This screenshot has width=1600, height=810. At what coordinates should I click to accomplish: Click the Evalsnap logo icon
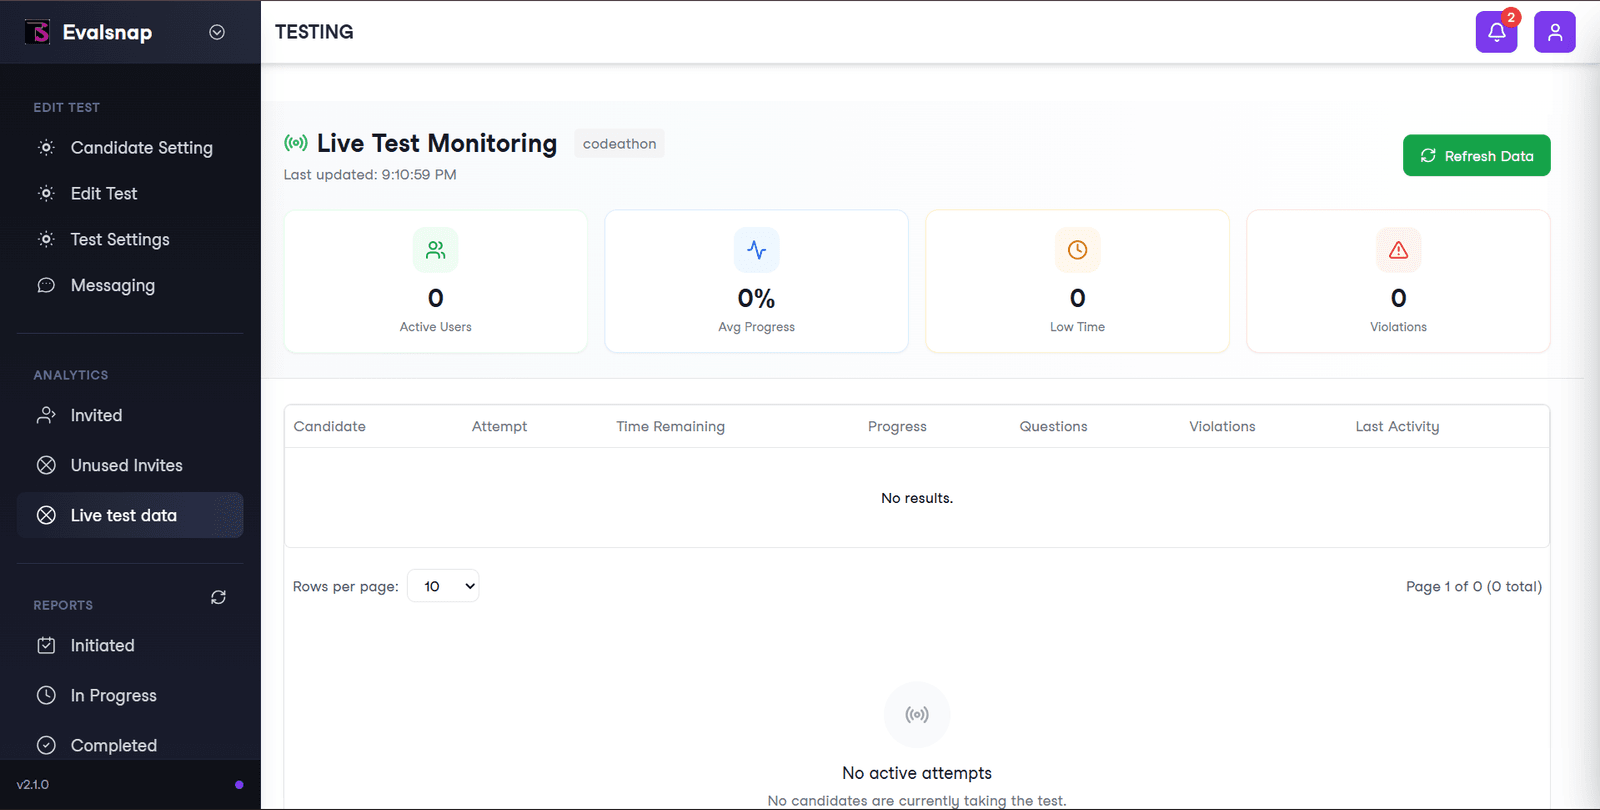click(x=37, y=32)
